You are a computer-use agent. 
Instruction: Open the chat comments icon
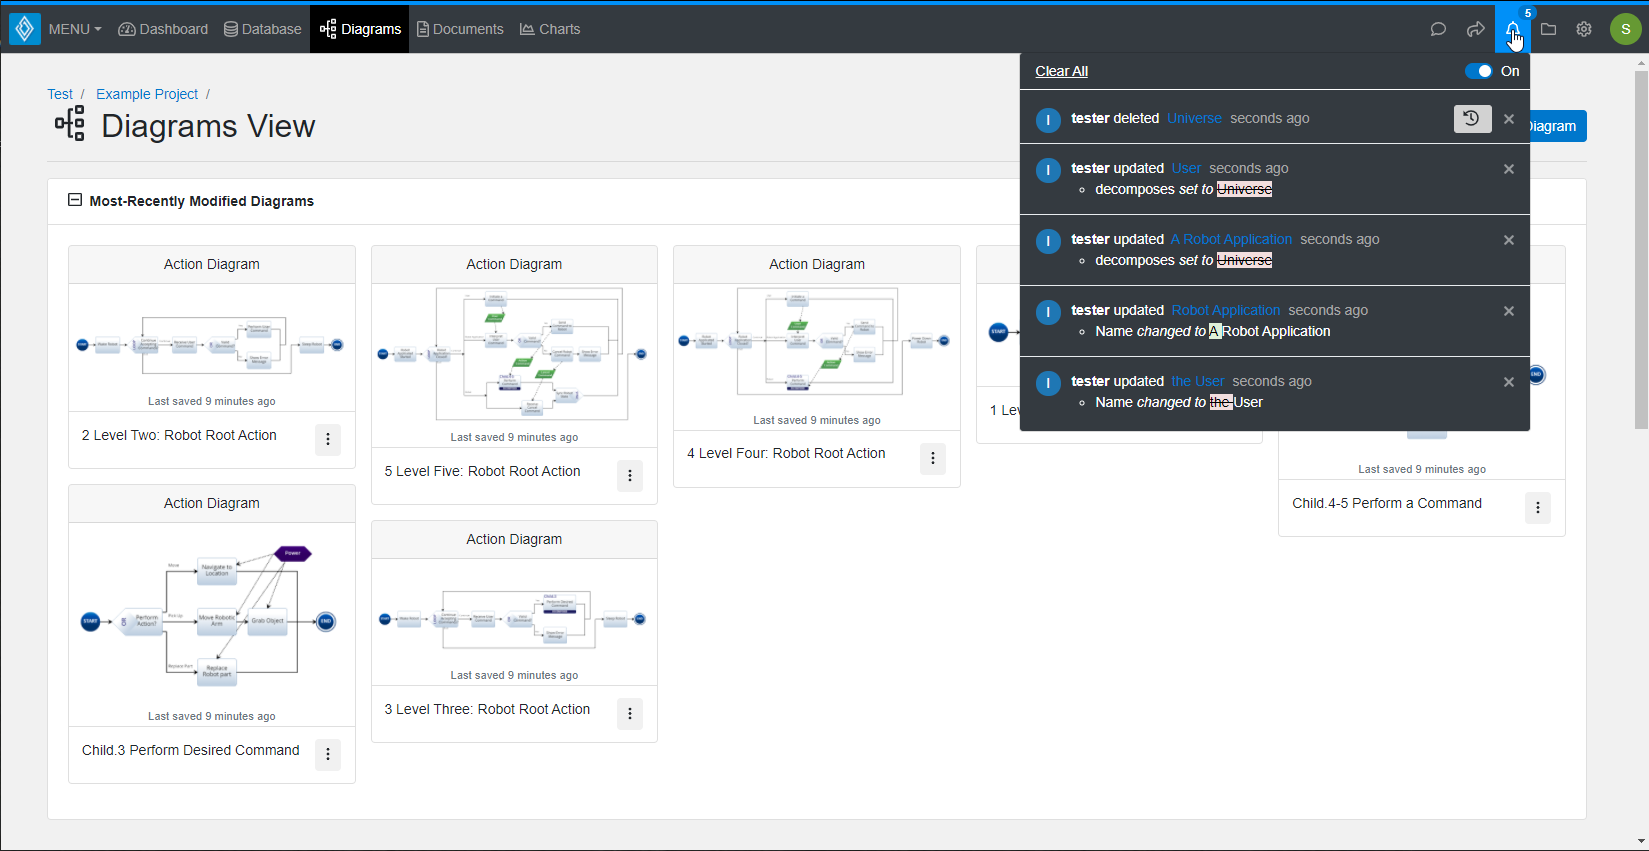click(x=1438, y=29)
